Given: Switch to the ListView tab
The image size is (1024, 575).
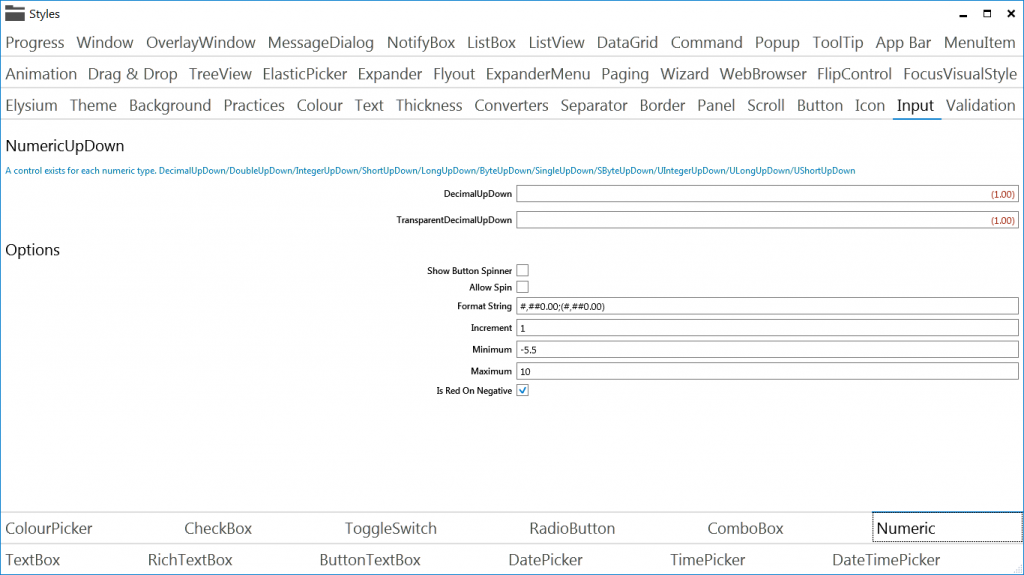Looking at the screenshot, I should coord(556,42).
